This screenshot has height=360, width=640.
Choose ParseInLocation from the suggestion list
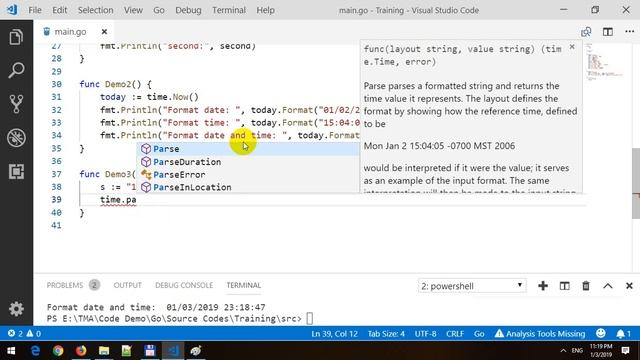pos(248,187)
